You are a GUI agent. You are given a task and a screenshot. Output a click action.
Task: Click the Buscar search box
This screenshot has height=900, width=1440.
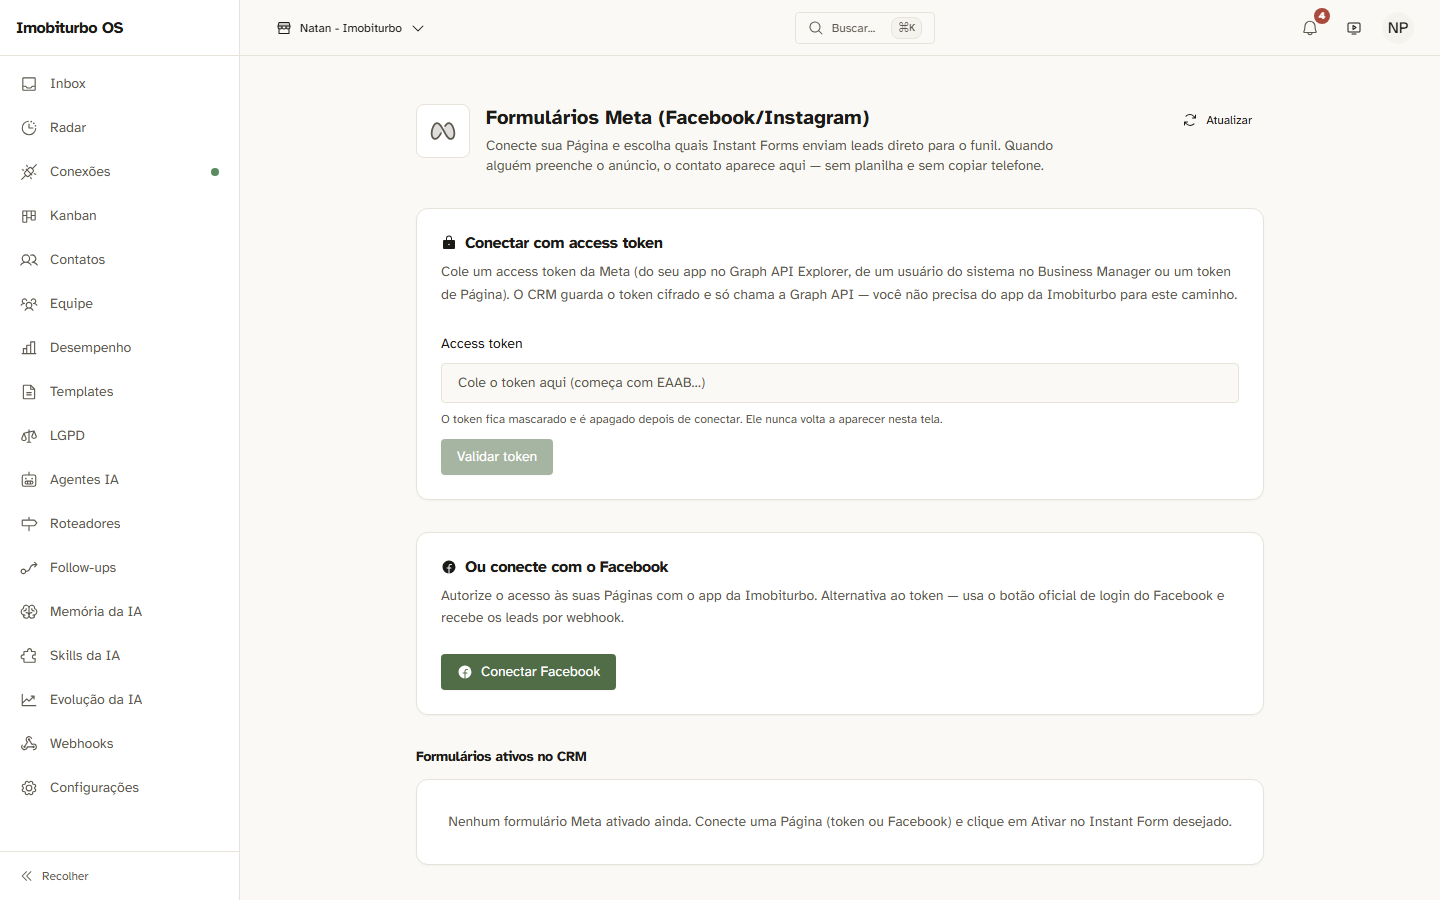point(865,28)
